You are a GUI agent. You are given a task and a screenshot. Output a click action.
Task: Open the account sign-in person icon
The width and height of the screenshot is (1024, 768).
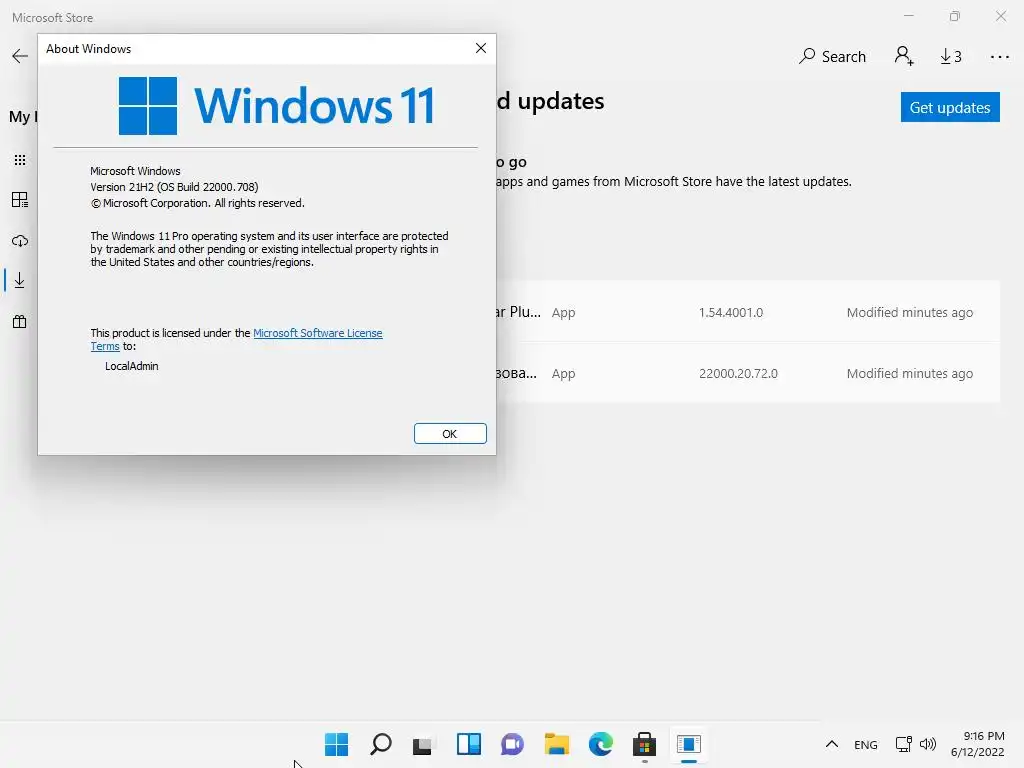point(904,56)
